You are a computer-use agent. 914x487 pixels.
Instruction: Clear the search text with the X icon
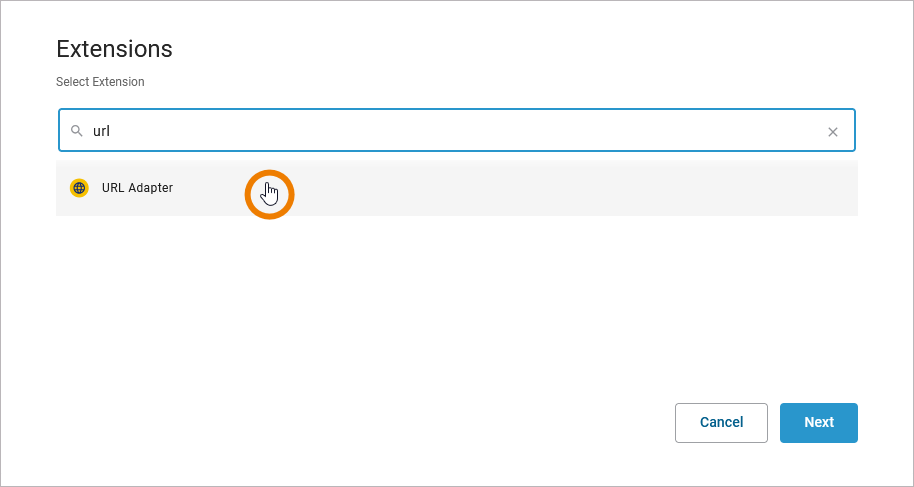click(832, 131)
